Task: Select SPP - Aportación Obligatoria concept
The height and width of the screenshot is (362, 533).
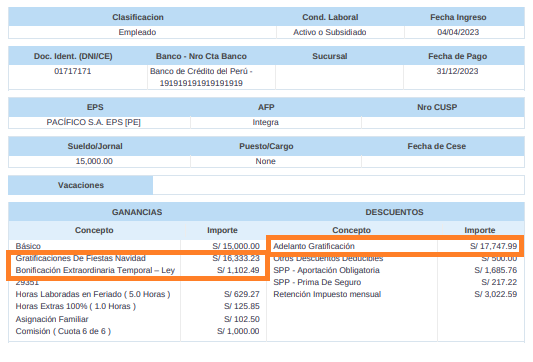Action: 326,270
